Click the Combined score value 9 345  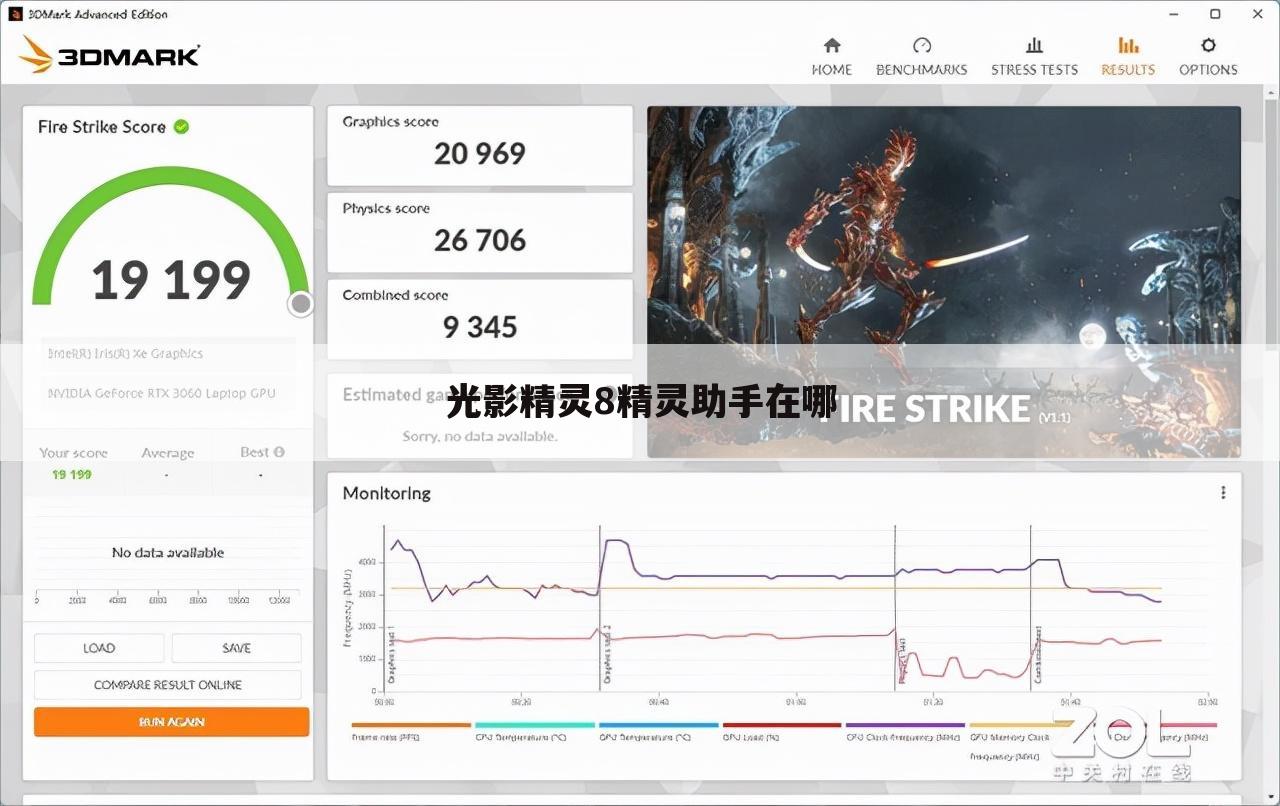coord(480,327)
